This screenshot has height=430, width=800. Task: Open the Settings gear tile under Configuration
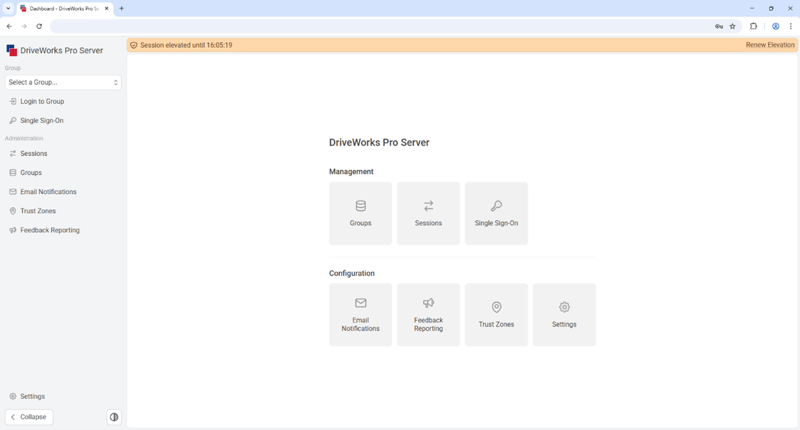pos(564,315)
